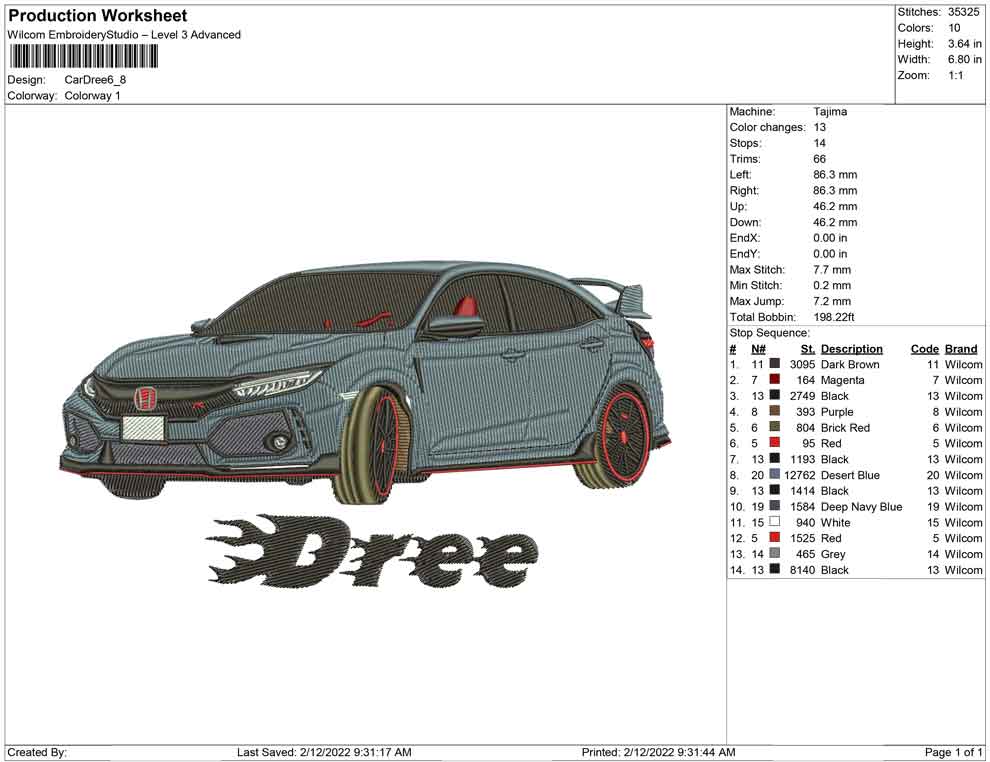The height and width of the screenshot is (762, 990).
Task: Click the Desert Blue color swatch
Action: tap(774, 475)
